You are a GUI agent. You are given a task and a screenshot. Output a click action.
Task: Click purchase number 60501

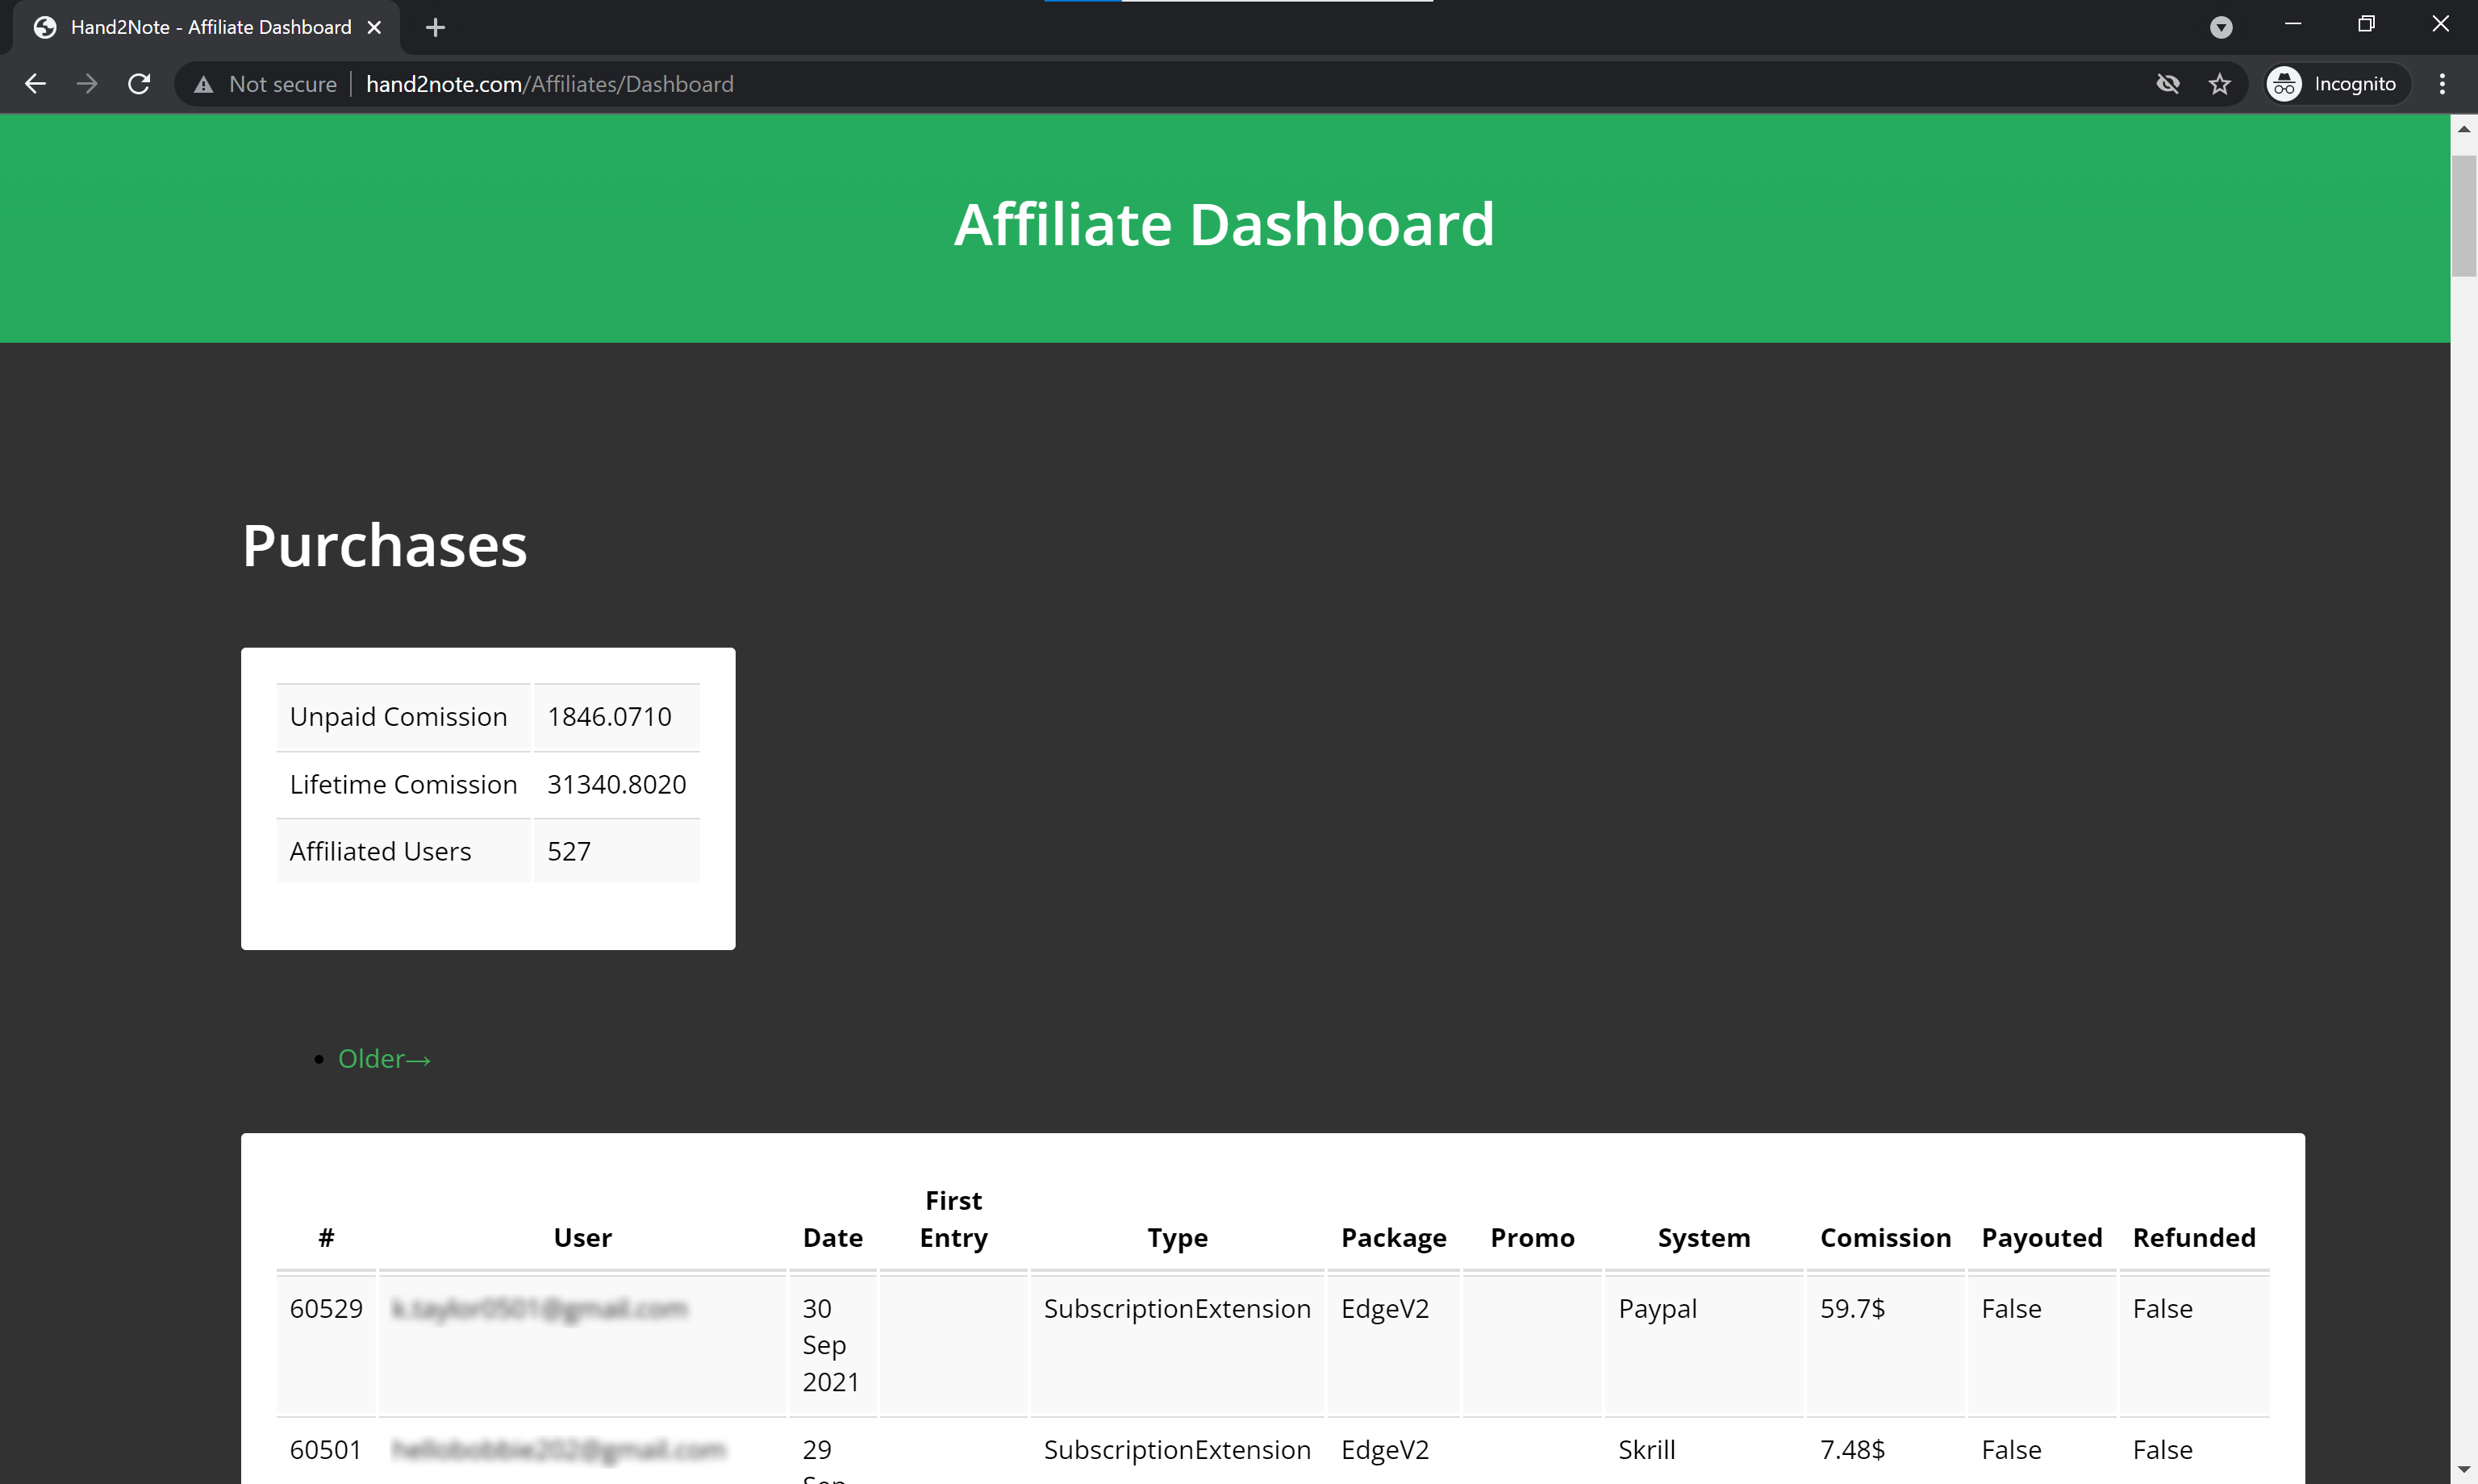click(x=325, y=1449)
